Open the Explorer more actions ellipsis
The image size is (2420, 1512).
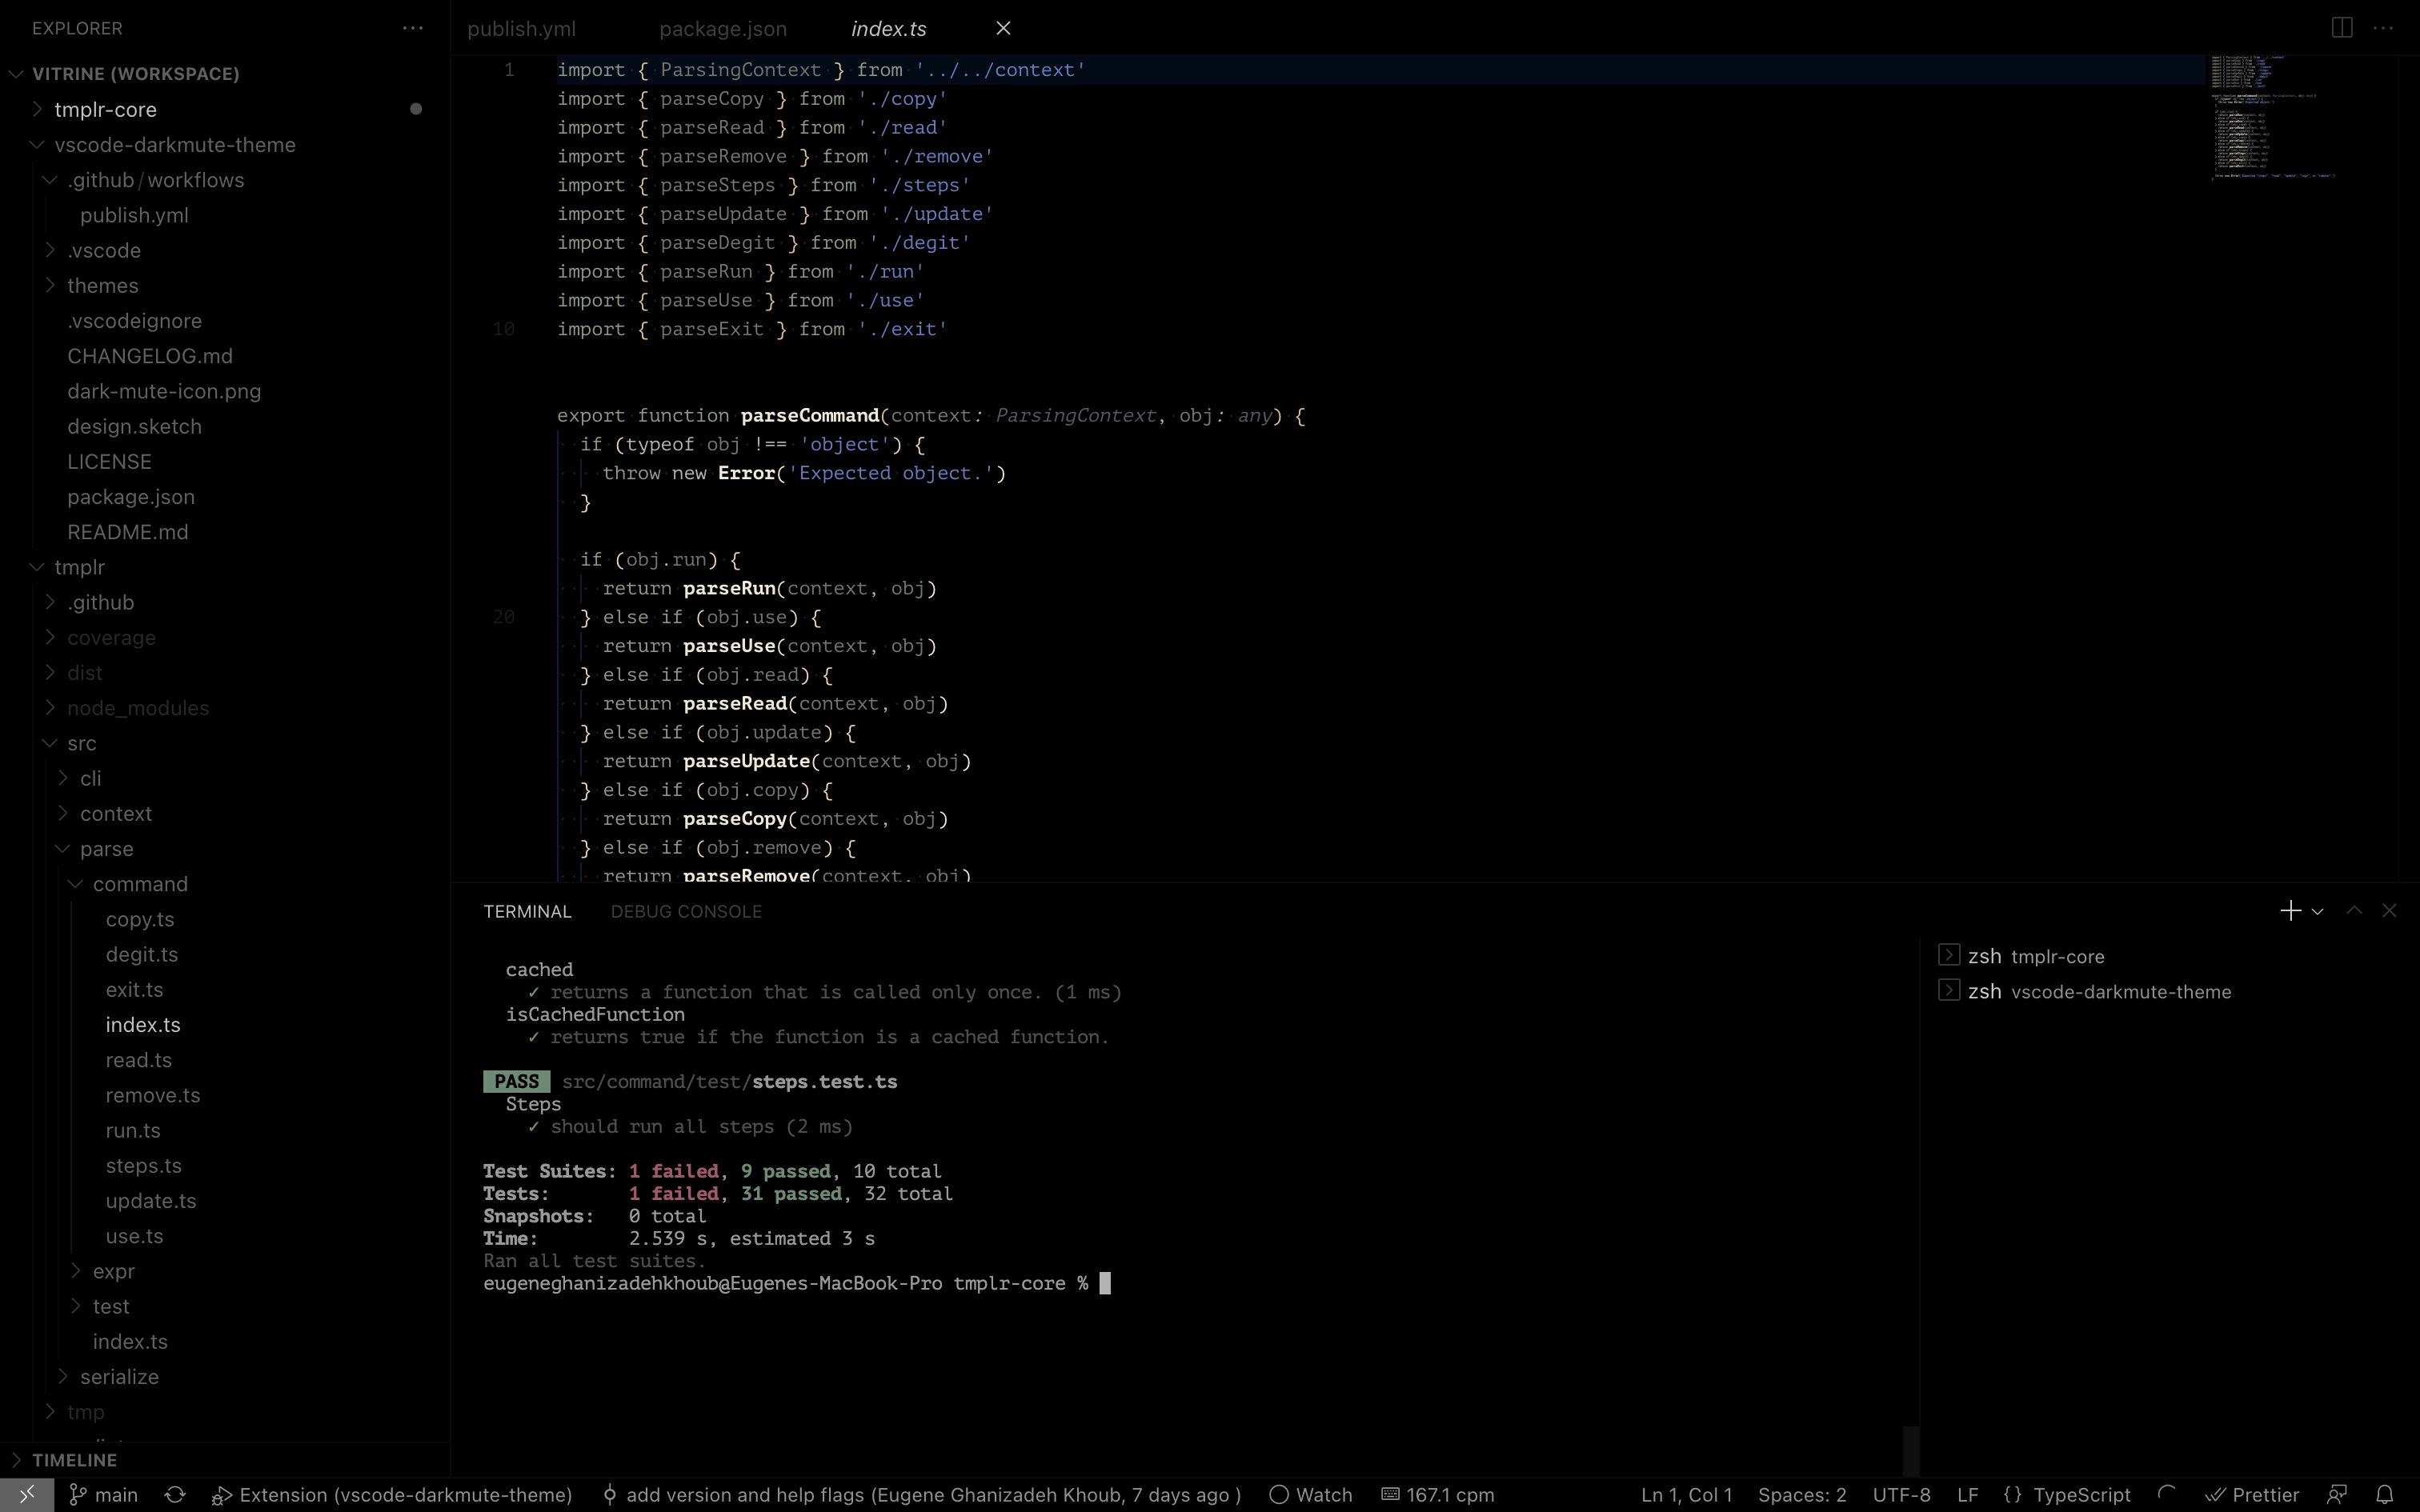412,28
